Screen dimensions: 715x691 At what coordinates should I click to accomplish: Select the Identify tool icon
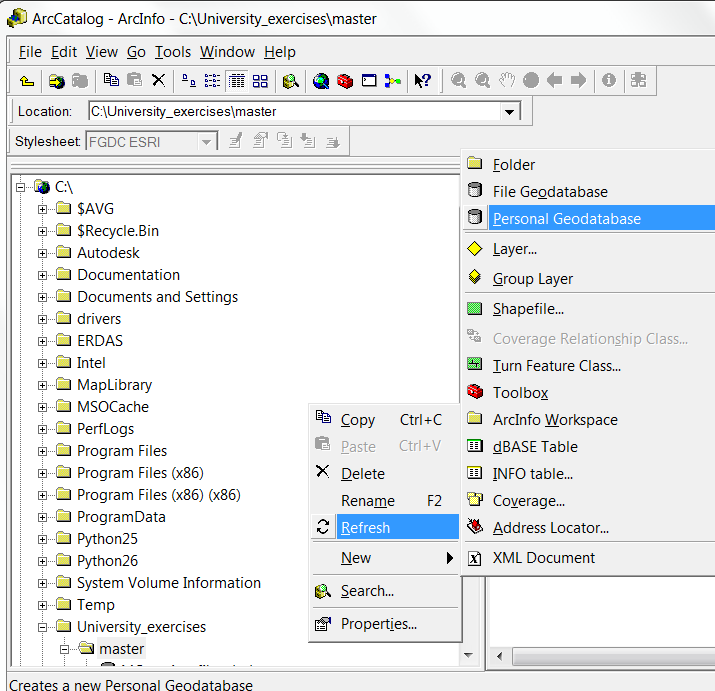click(x=609, y=80)
